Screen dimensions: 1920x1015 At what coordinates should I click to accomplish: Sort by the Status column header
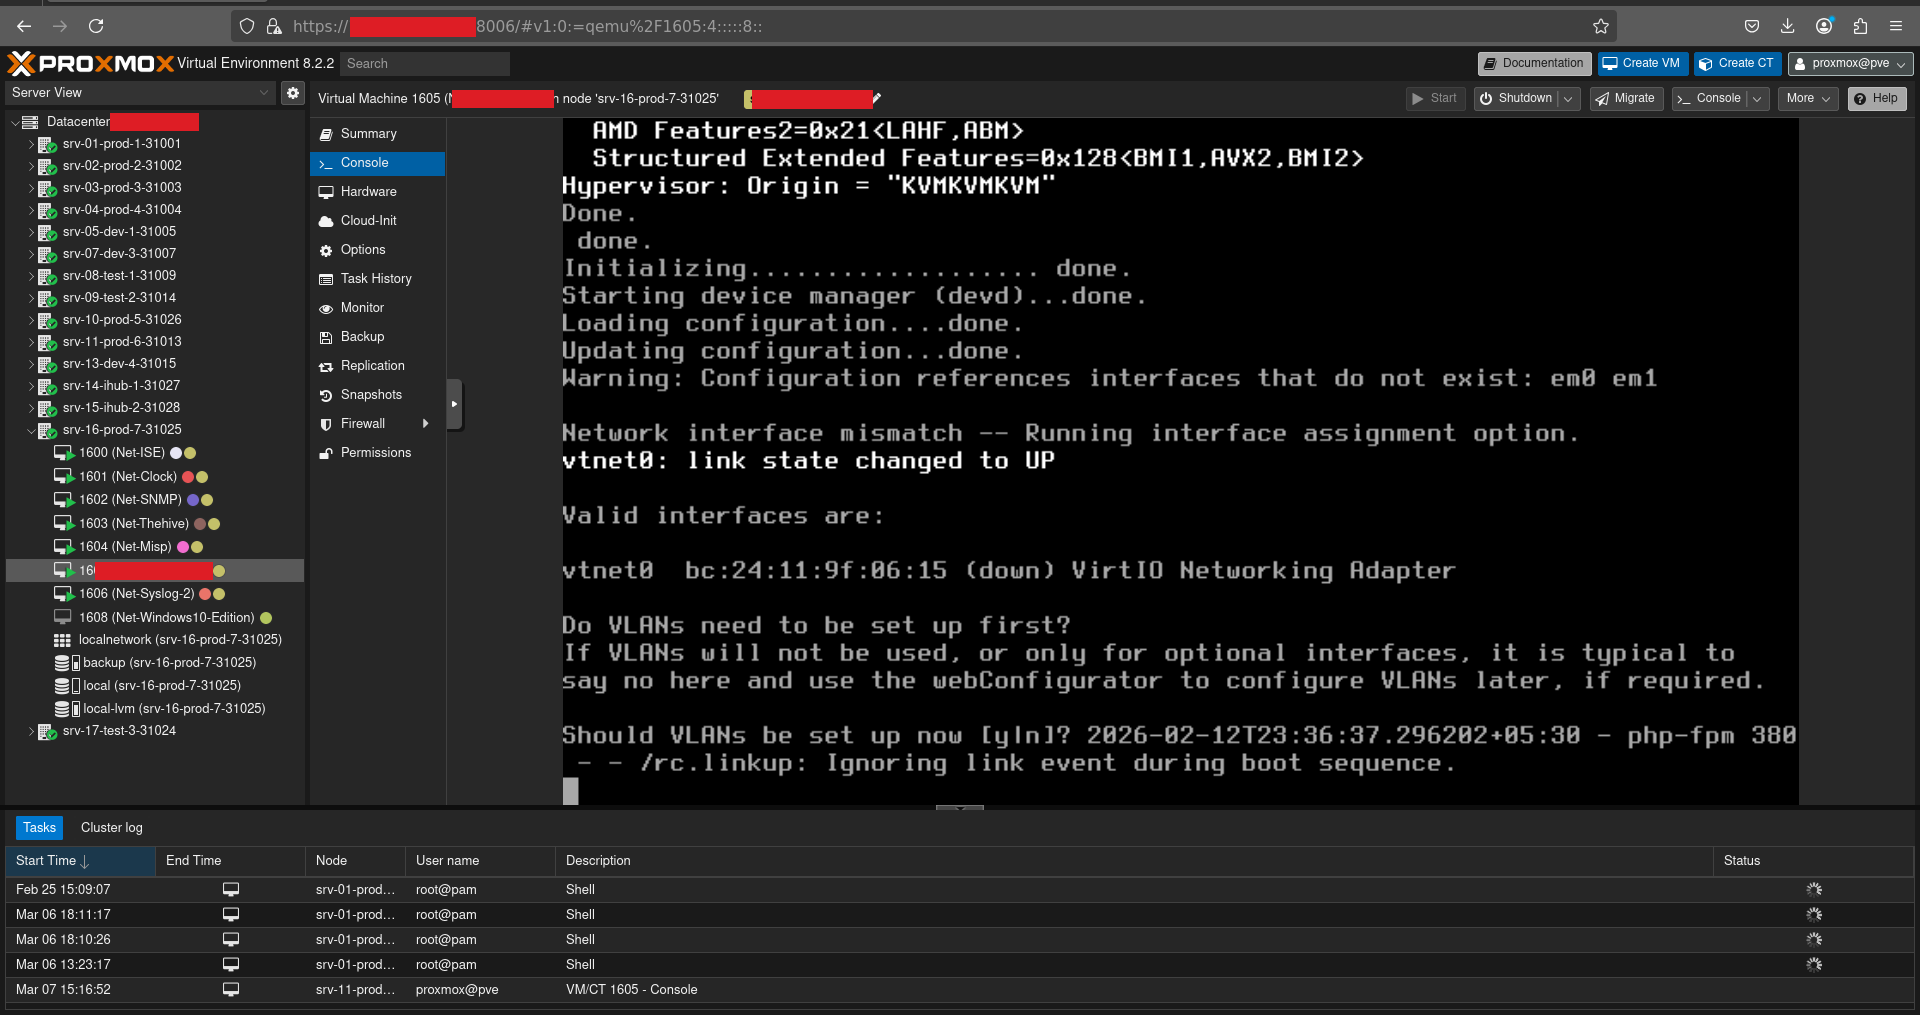(x=1813, y=861)
